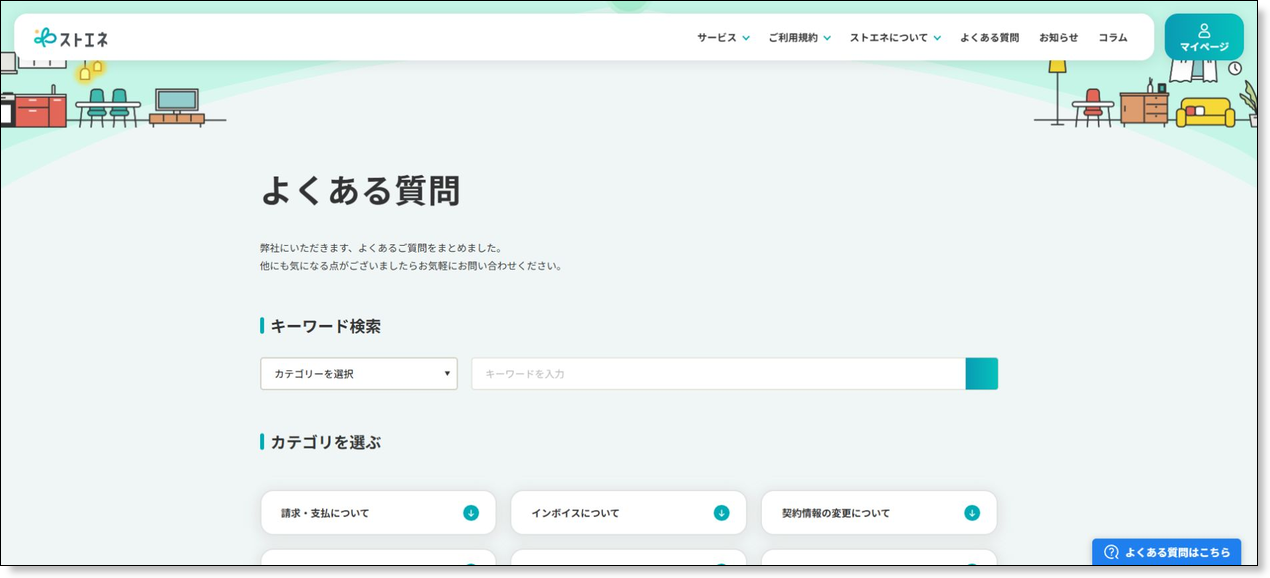1270x578 pixels.
Task: Select the インボイスについて category
Action: [628, 513]
